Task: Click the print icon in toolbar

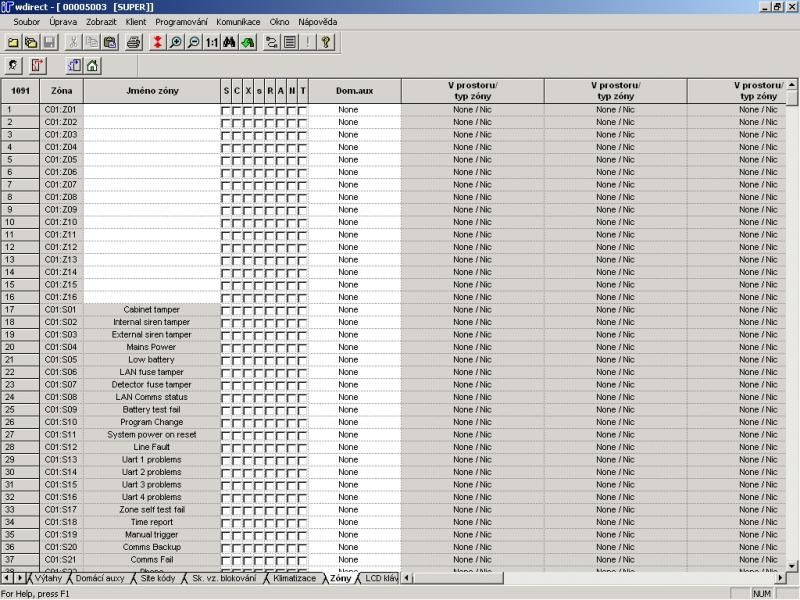Action: coord(133,42)
